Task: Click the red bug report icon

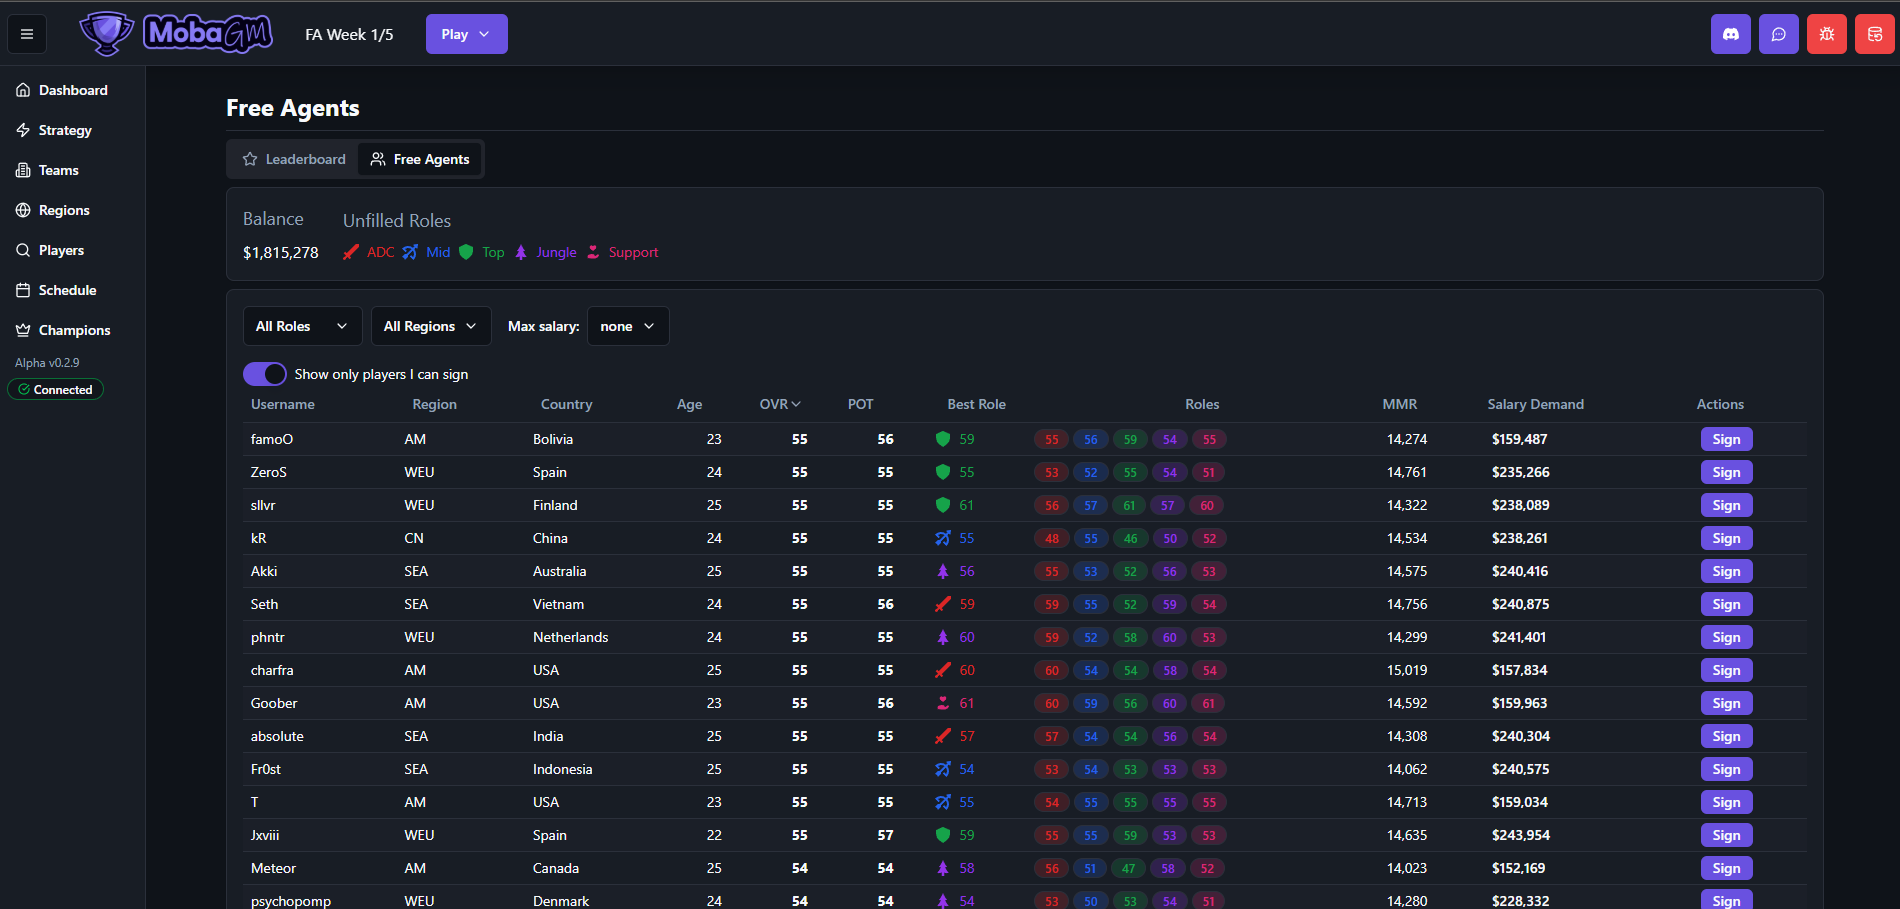Action: [x=1826, y=34]
